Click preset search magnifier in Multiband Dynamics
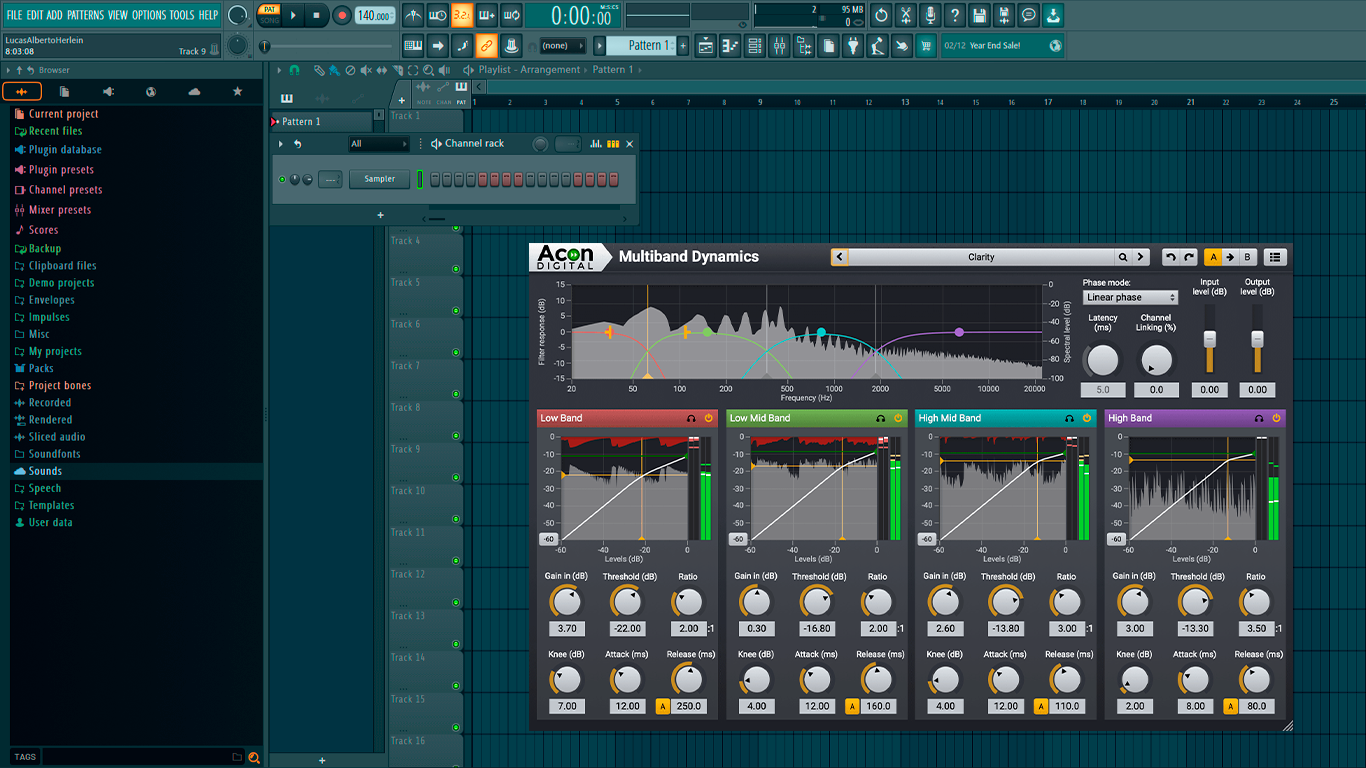 click(x=1123, y=257)
